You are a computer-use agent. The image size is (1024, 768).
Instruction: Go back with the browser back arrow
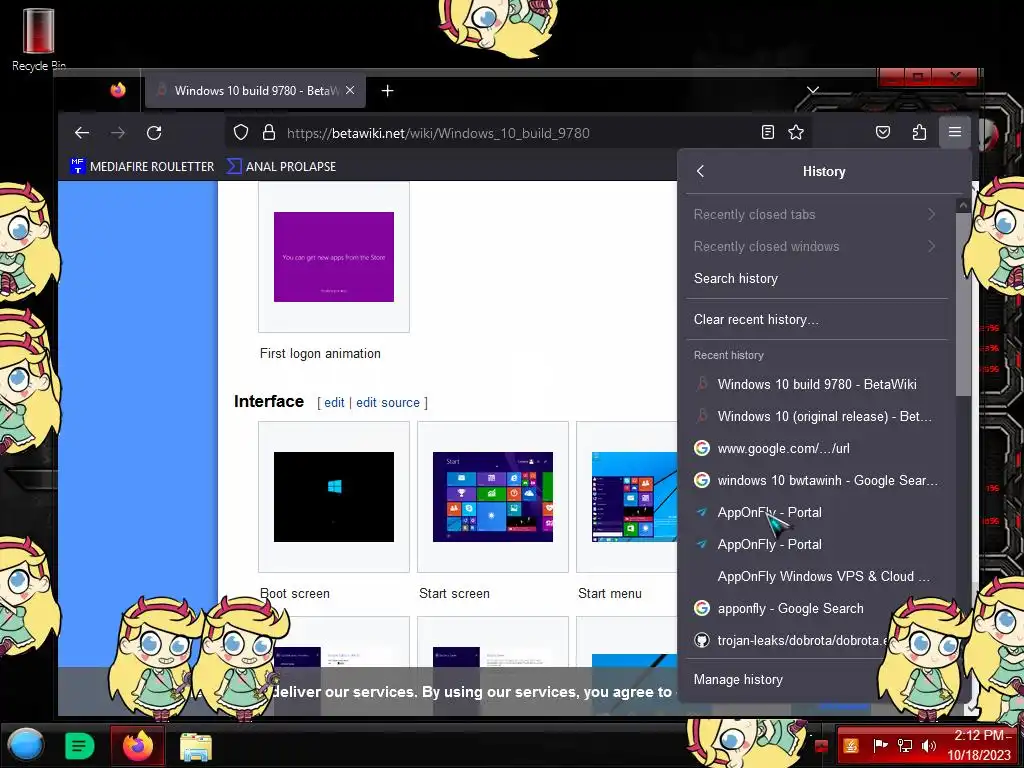(x=82, y=133)
